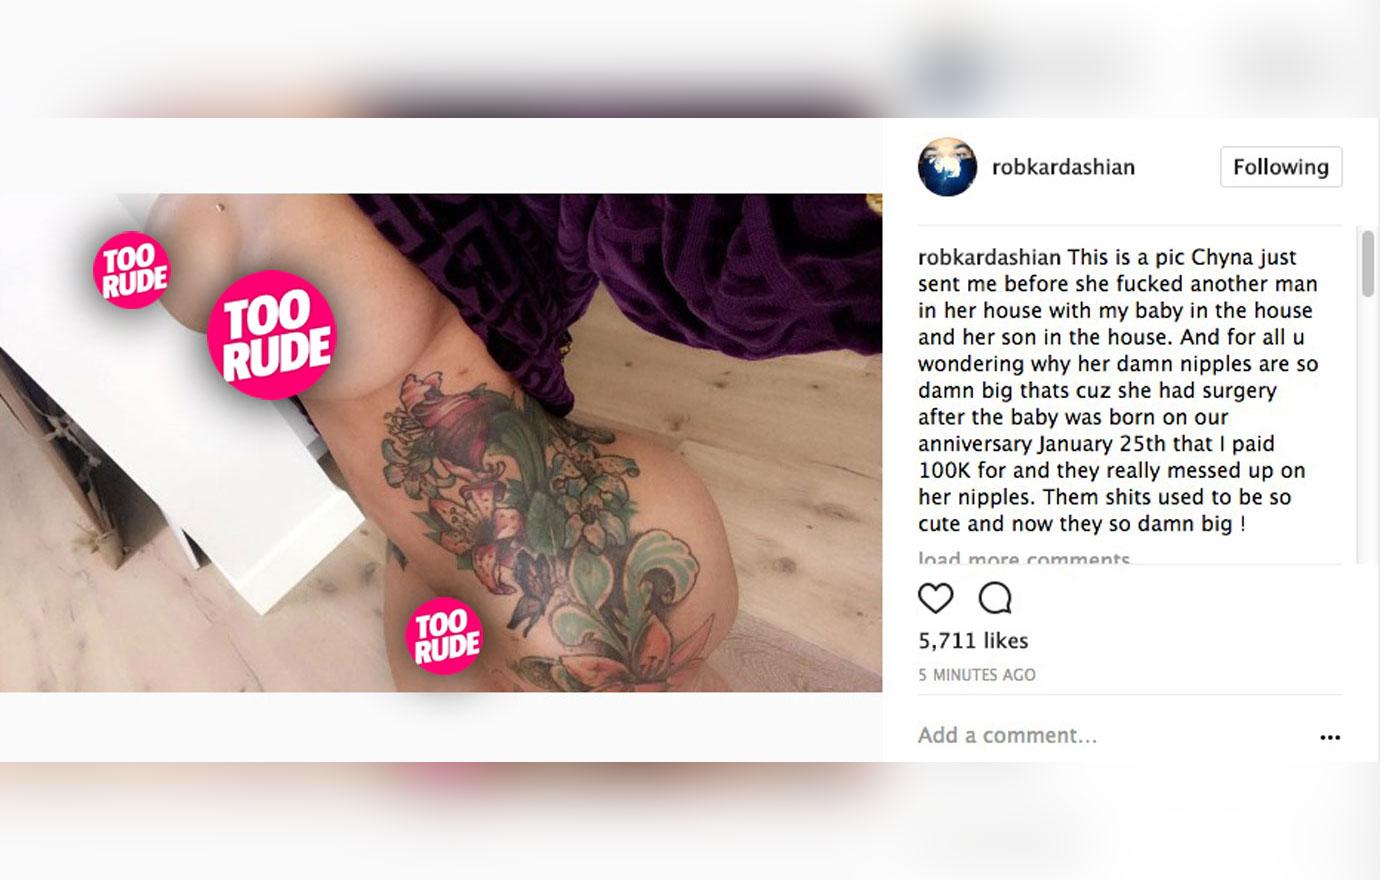Screen dimensions: 1380x880
Task: Open the robkardashian header username link
Action: [1063, 167]
